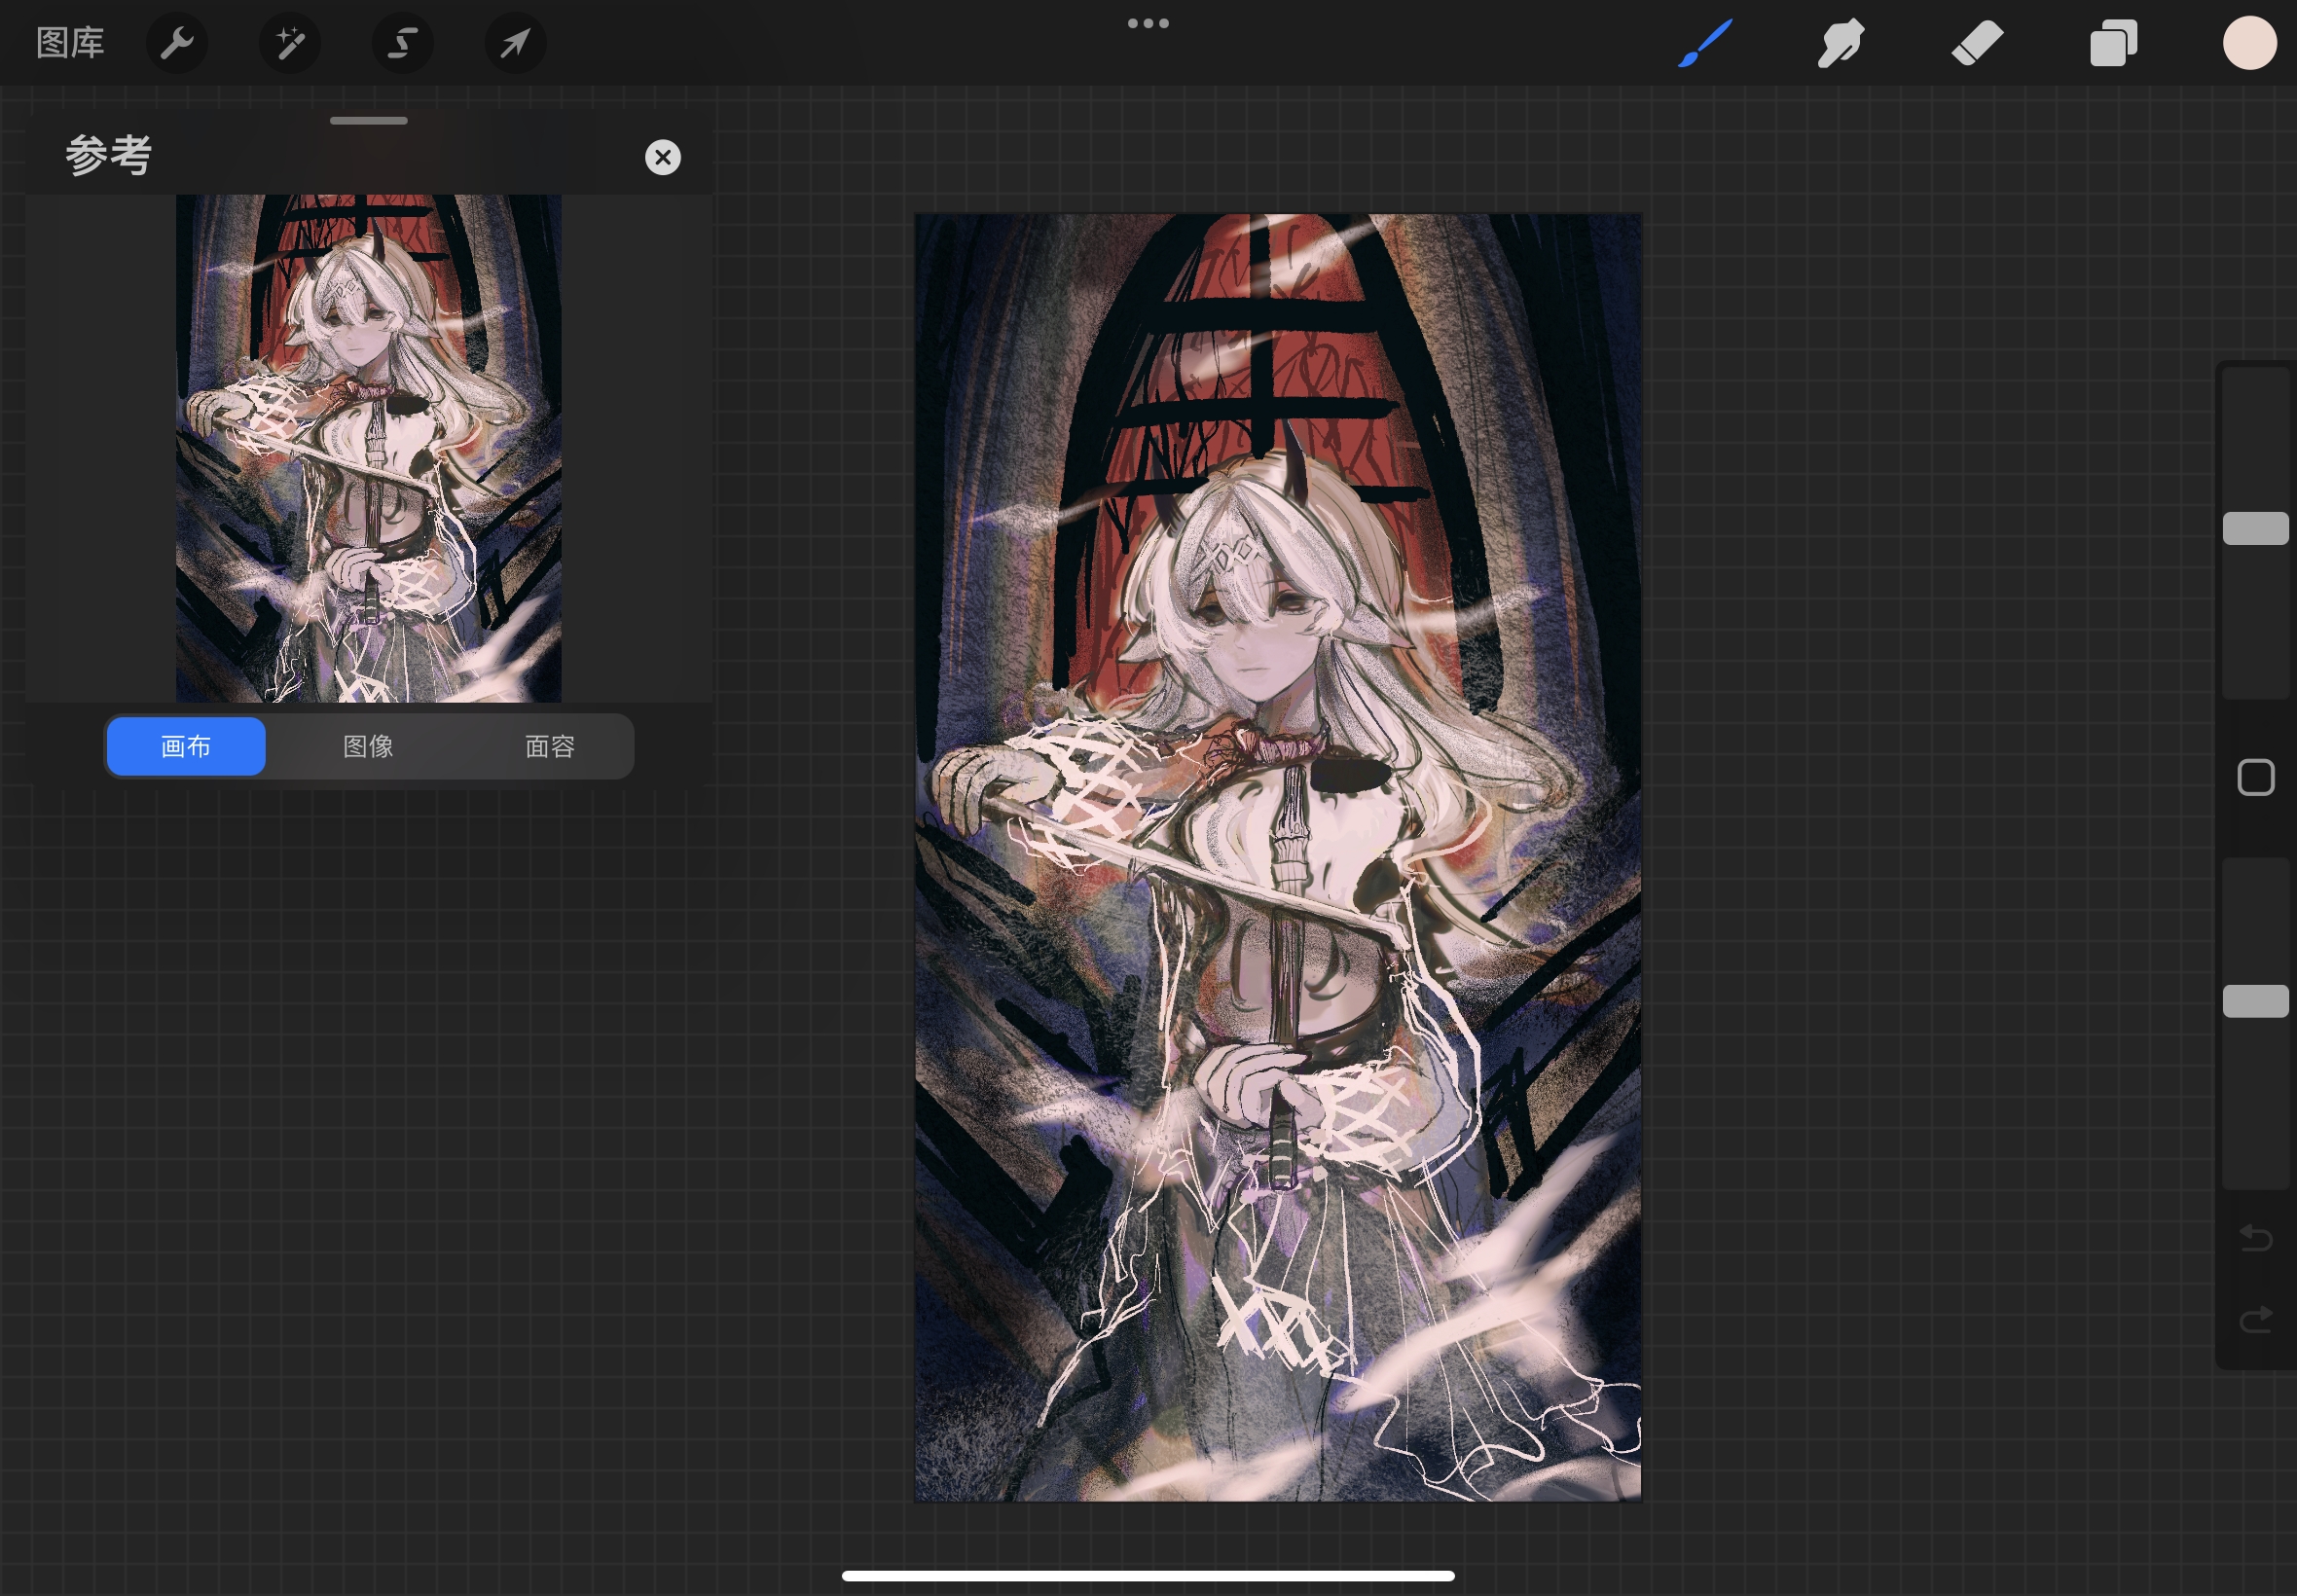Image resolution: width=2297 pixels, height=1596 pixels.
Task: Switch reference to 面容 face tab
Action: point(550,746)
